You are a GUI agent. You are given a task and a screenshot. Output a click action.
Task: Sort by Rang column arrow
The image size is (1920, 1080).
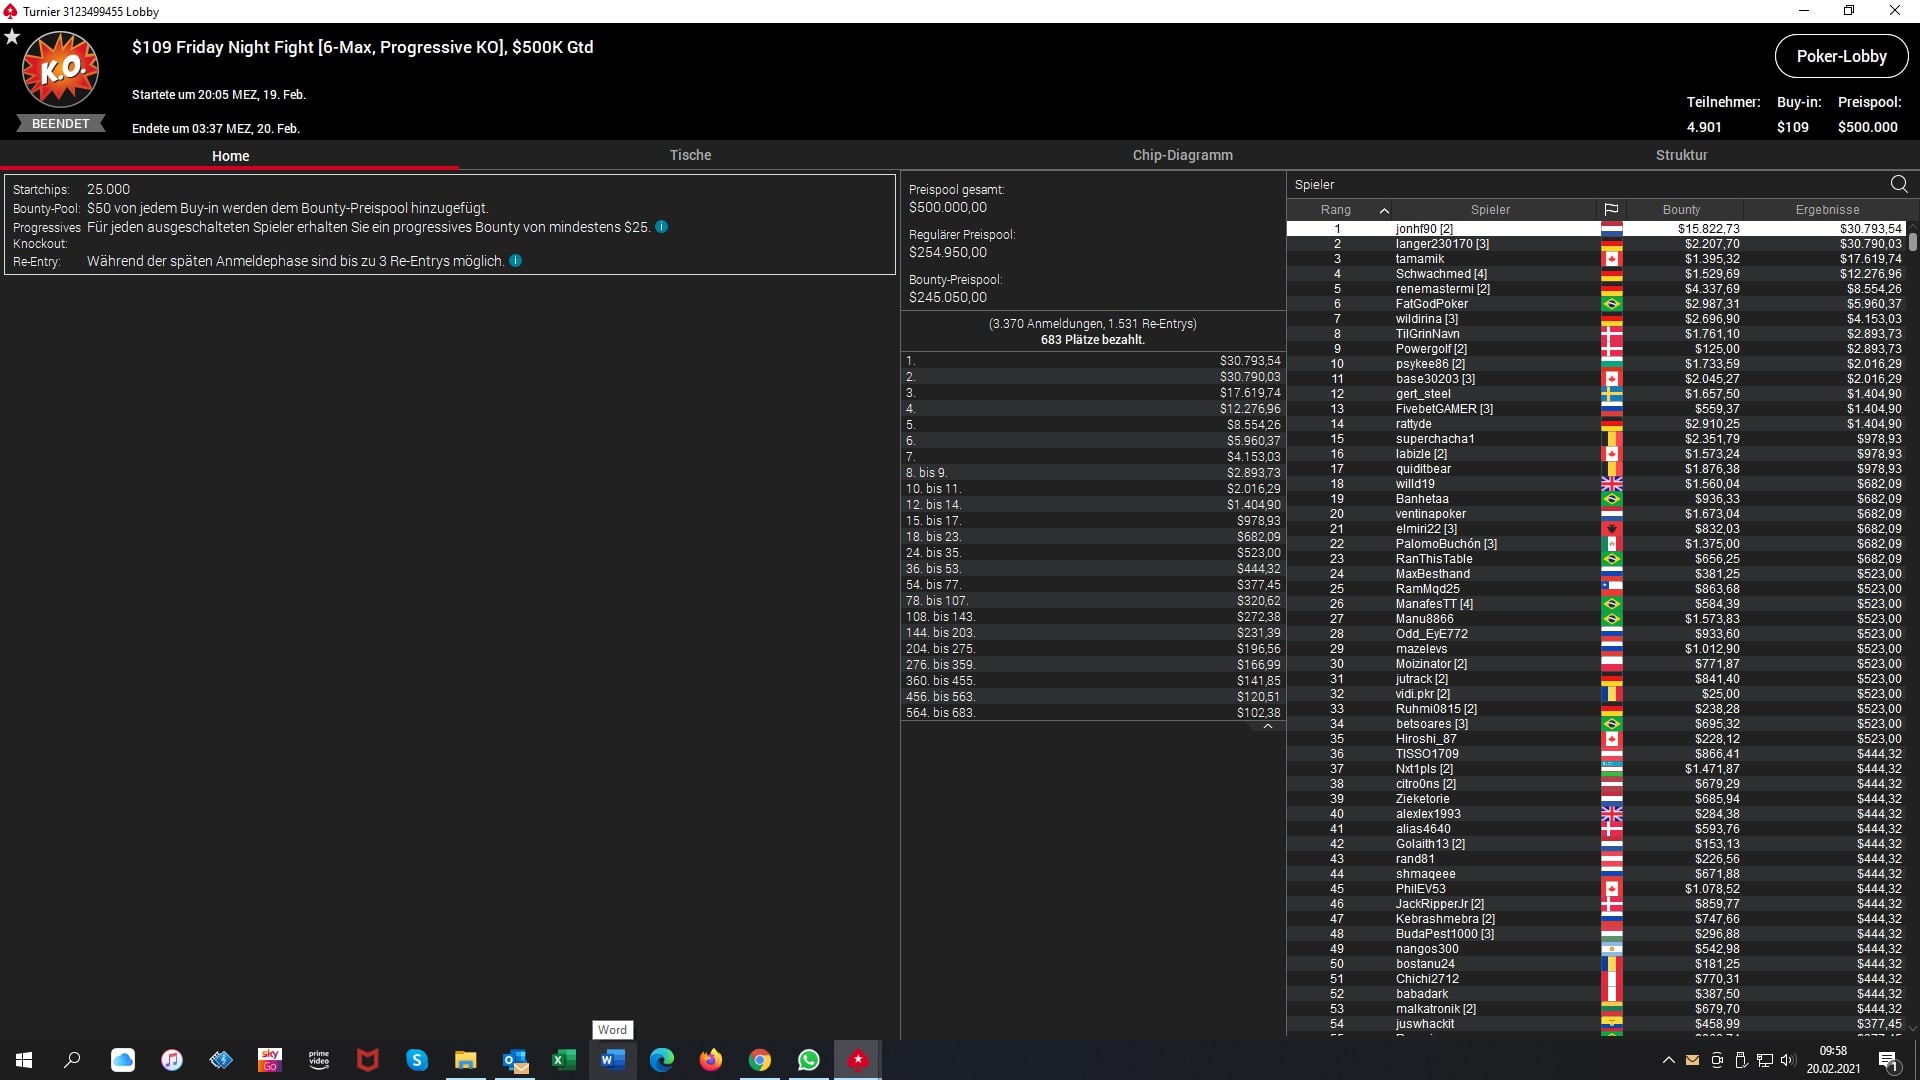click(x=1384, y=210)
